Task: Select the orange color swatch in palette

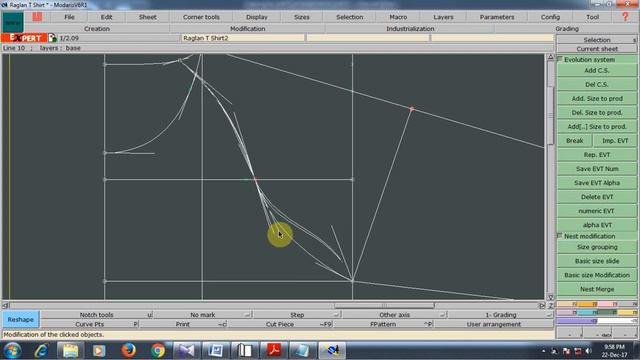Action: pos(587,304)
